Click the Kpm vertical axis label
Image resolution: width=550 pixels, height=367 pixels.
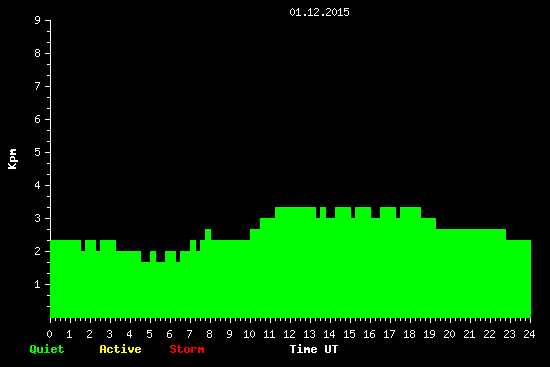pyautogui.click(x=12, y=159)
